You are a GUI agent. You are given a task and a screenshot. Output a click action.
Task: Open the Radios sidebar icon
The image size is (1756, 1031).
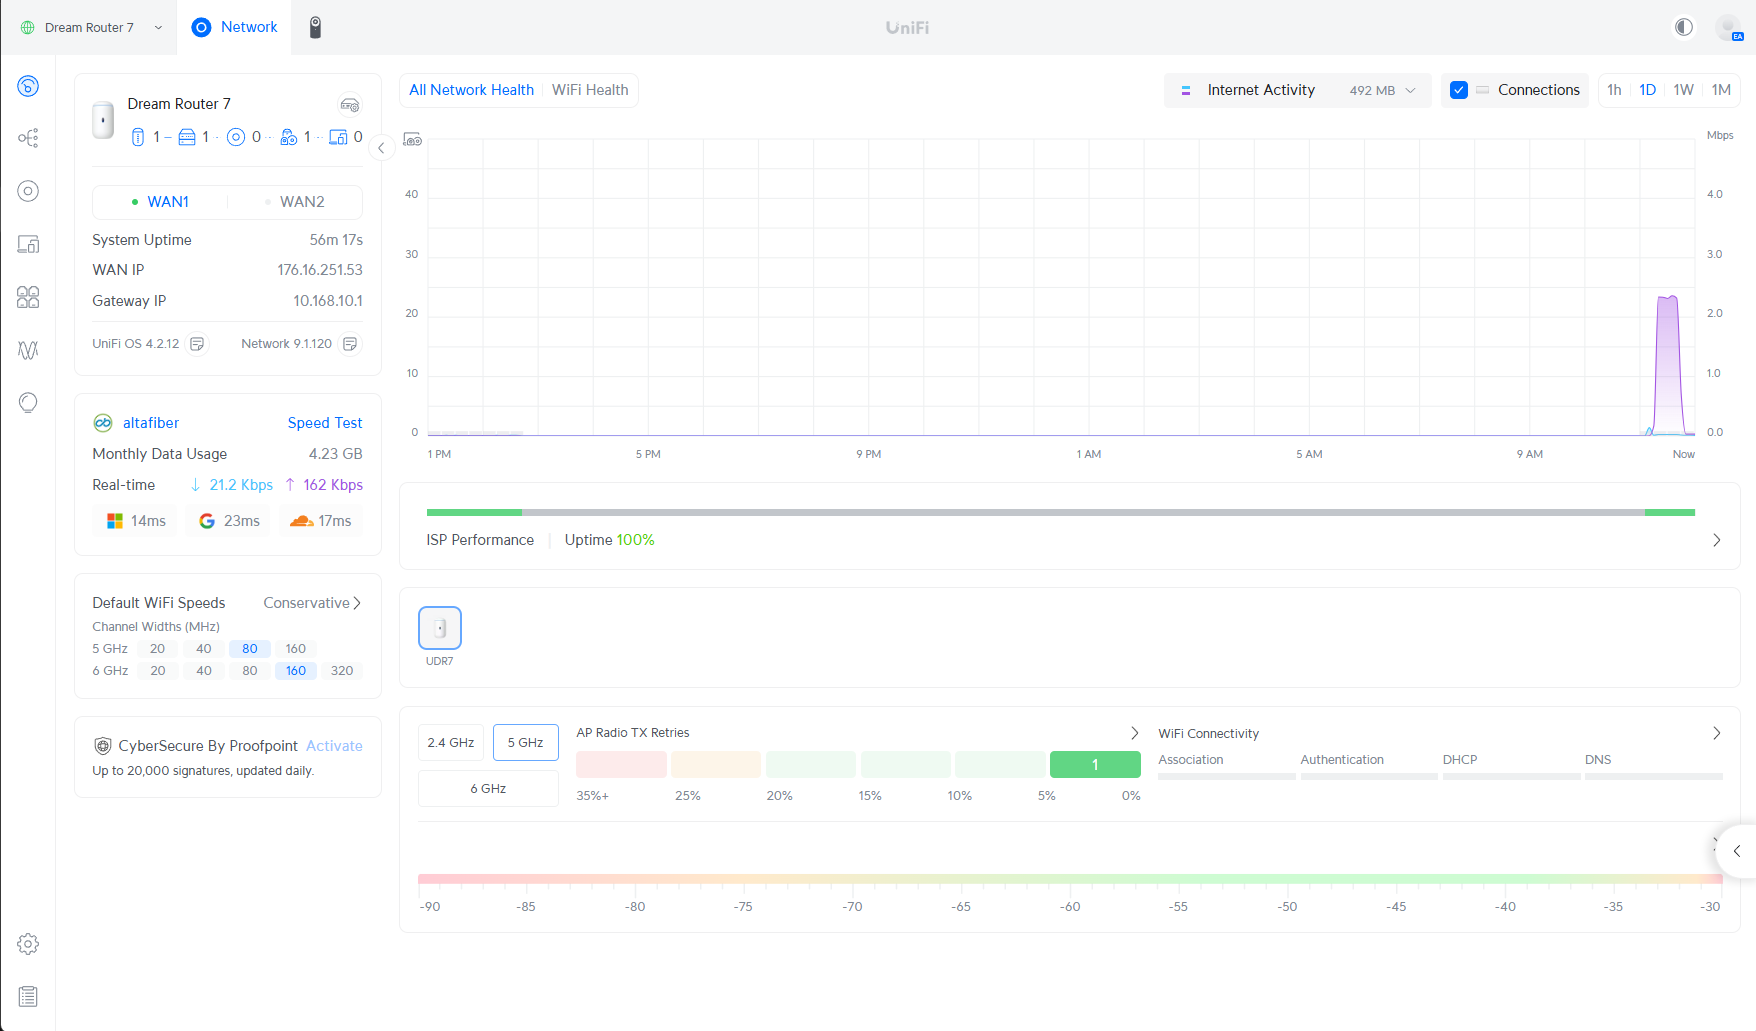[x=28, y=350]
